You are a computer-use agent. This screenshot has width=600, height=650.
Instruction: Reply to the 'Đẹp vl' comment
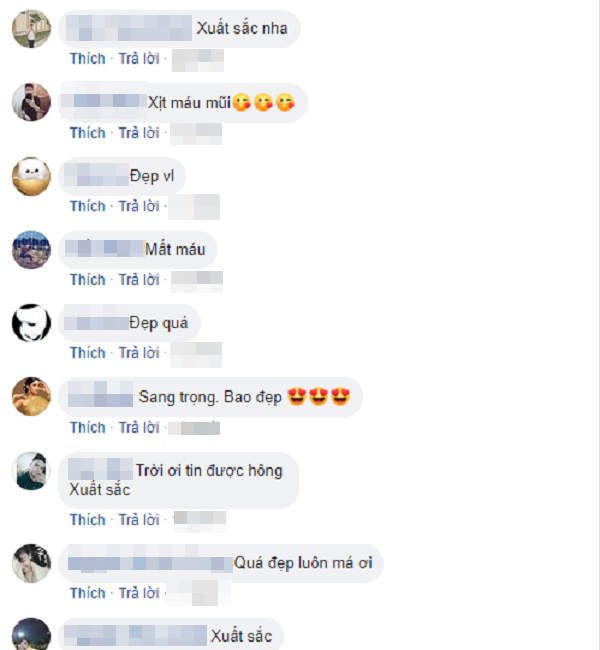coord(139,206)
